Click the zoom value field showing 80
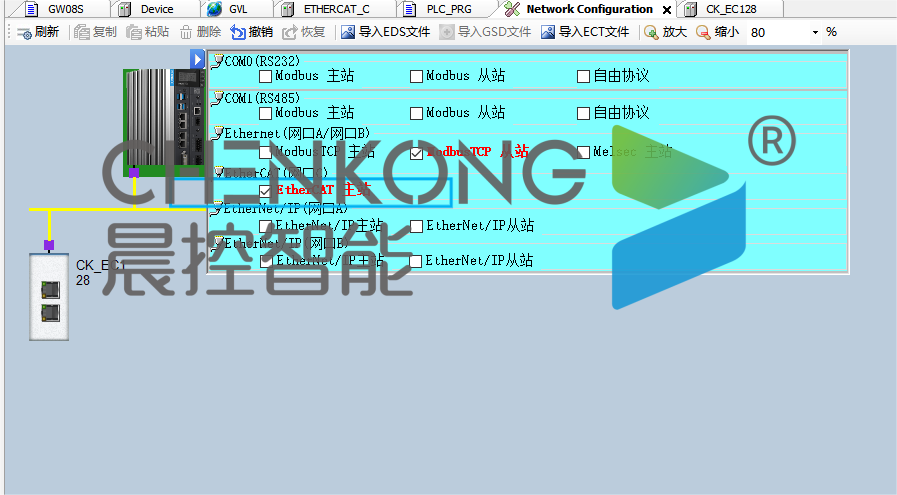This screenshot has height=495, width=897. click(x=779, y=33)
